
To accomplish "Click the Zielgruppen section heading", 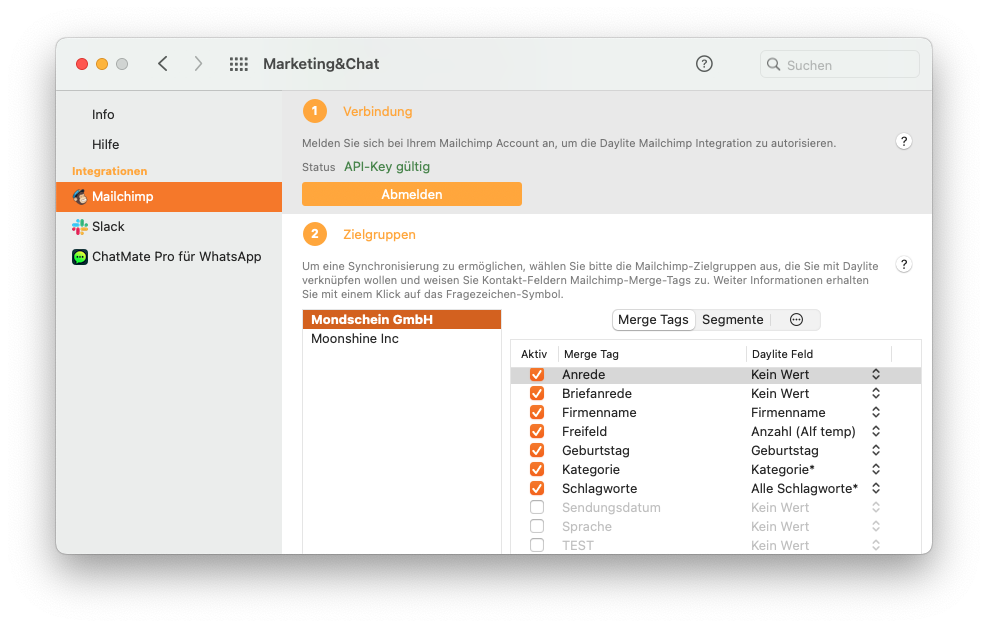I will pyautogui.click(x=379, y=234).
